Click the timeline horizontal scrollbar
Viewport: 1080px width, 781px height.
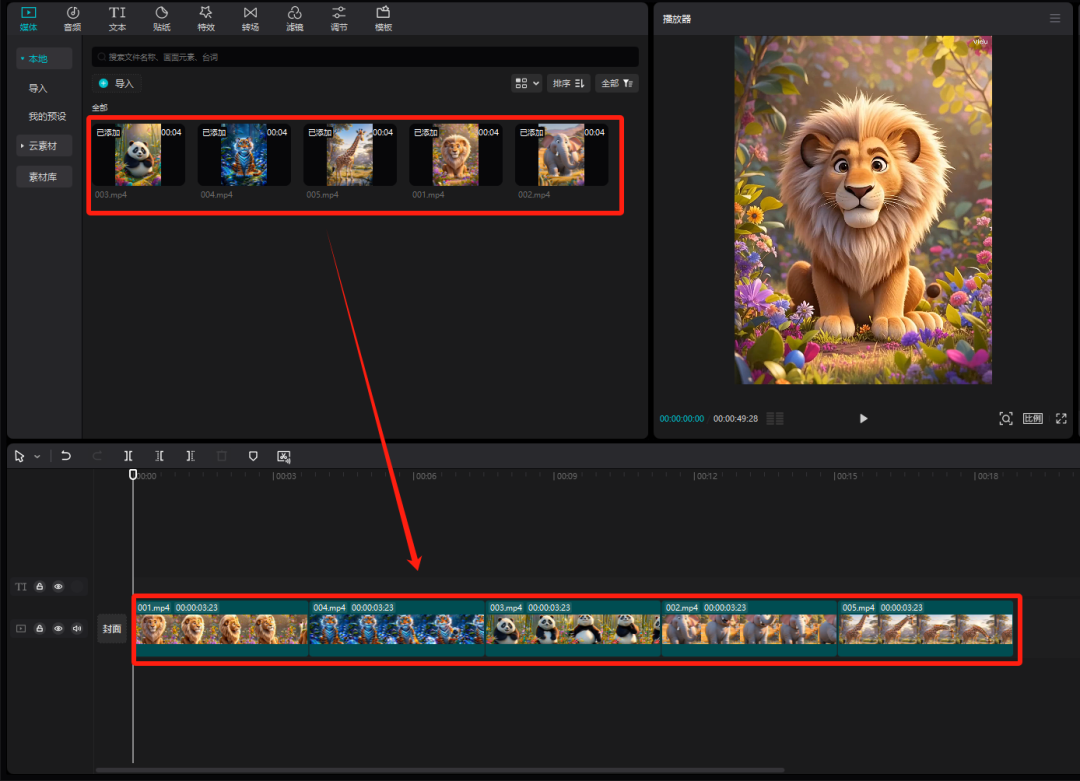(x=440, y=769)
